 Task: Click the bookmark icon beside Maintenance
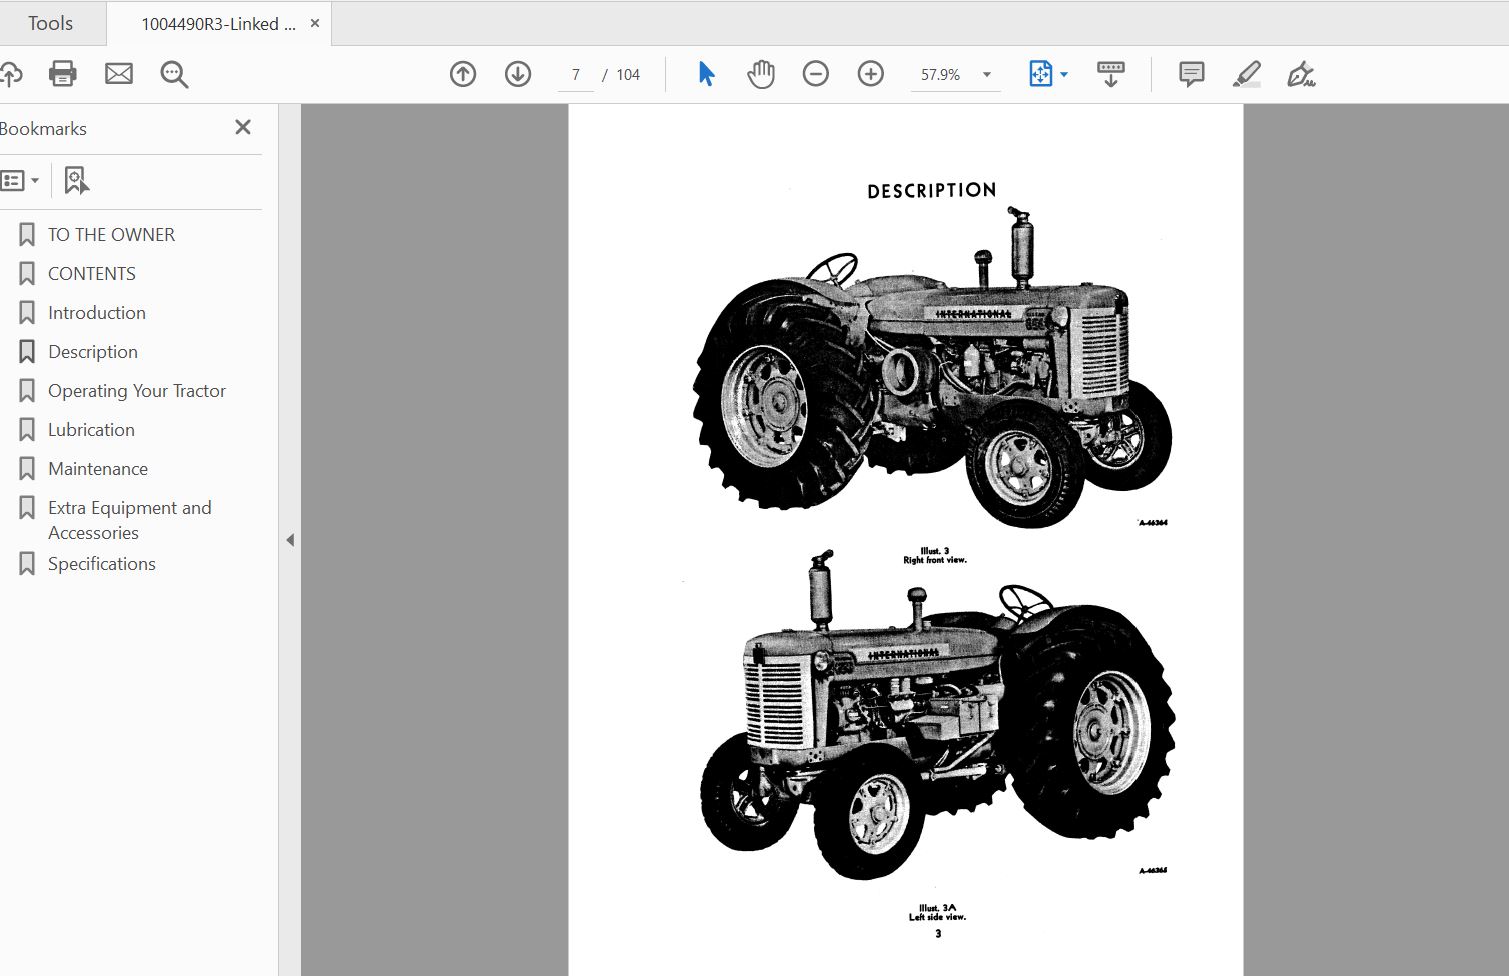tap(27, 469)
